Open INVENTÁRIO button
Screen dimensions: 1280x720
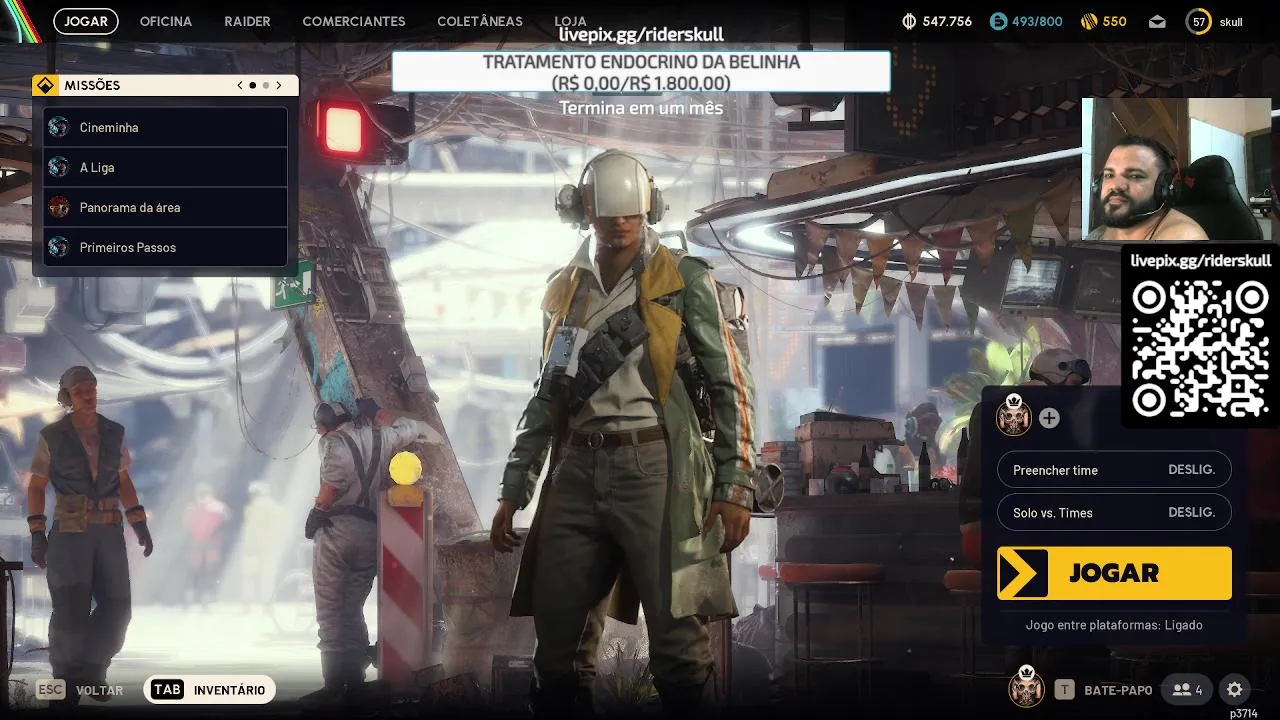click(x=210, y=689)
